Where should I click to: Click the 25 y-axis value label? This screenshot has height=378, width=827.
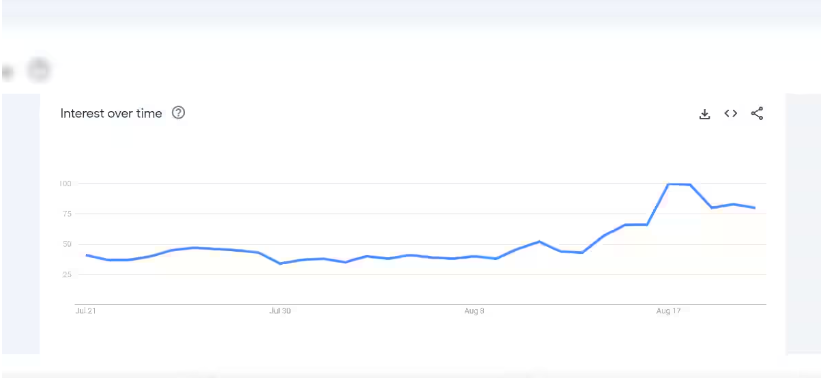point(66,274)
